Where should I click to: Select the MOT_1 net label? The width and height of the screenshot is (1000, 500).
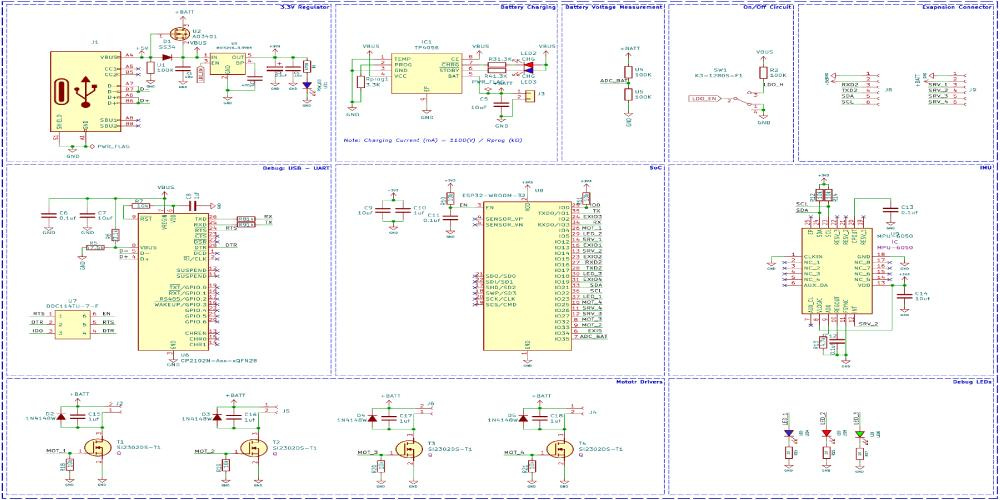[56, 450]
